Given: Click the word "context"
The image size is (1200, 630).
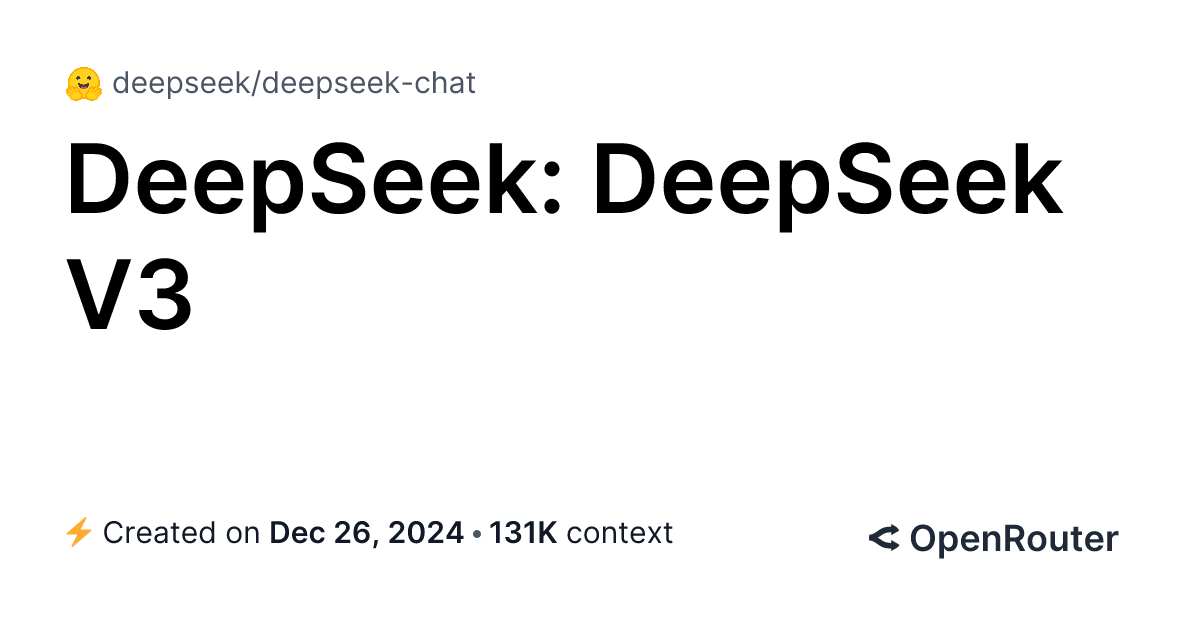Looking at the screenshot, I should point(619,533).
